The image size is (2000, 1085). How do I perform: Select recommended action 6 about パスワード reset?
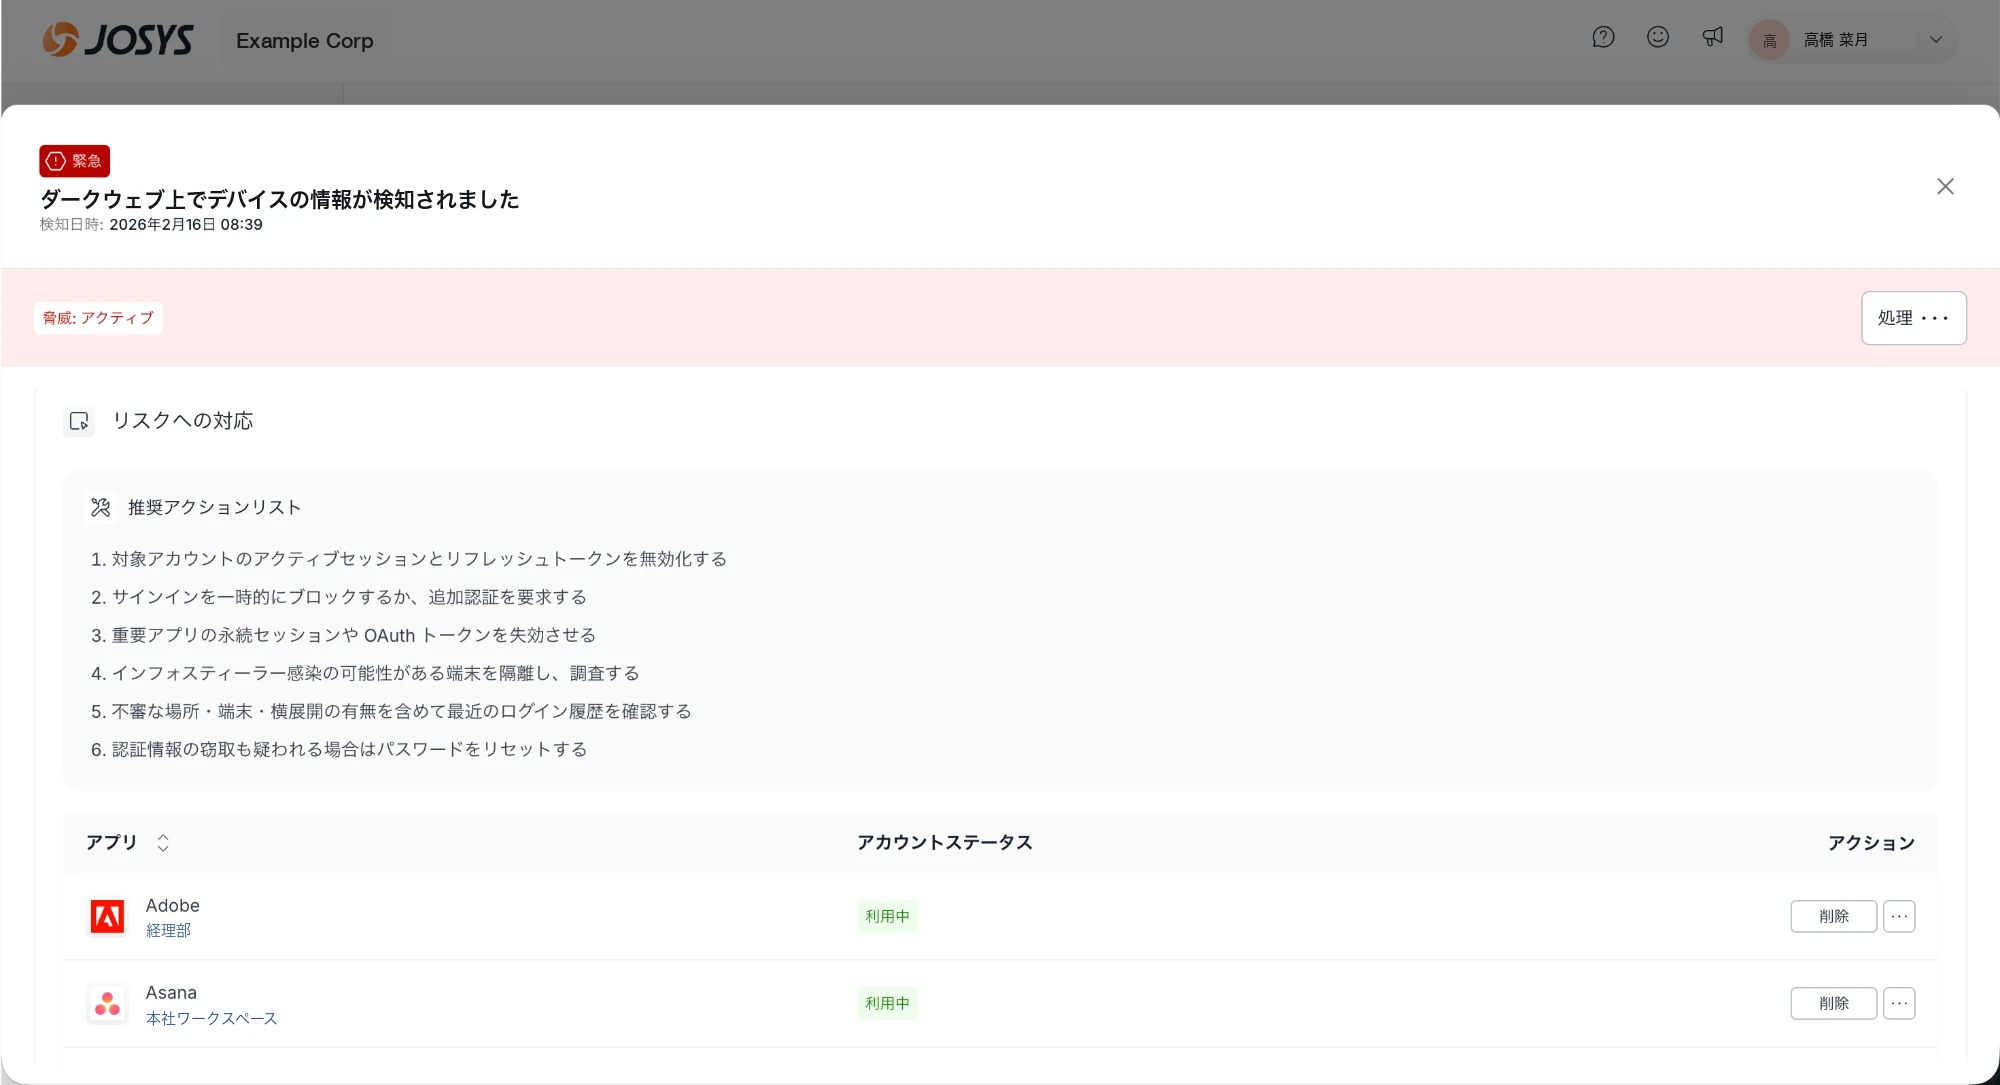pos(339,749)
